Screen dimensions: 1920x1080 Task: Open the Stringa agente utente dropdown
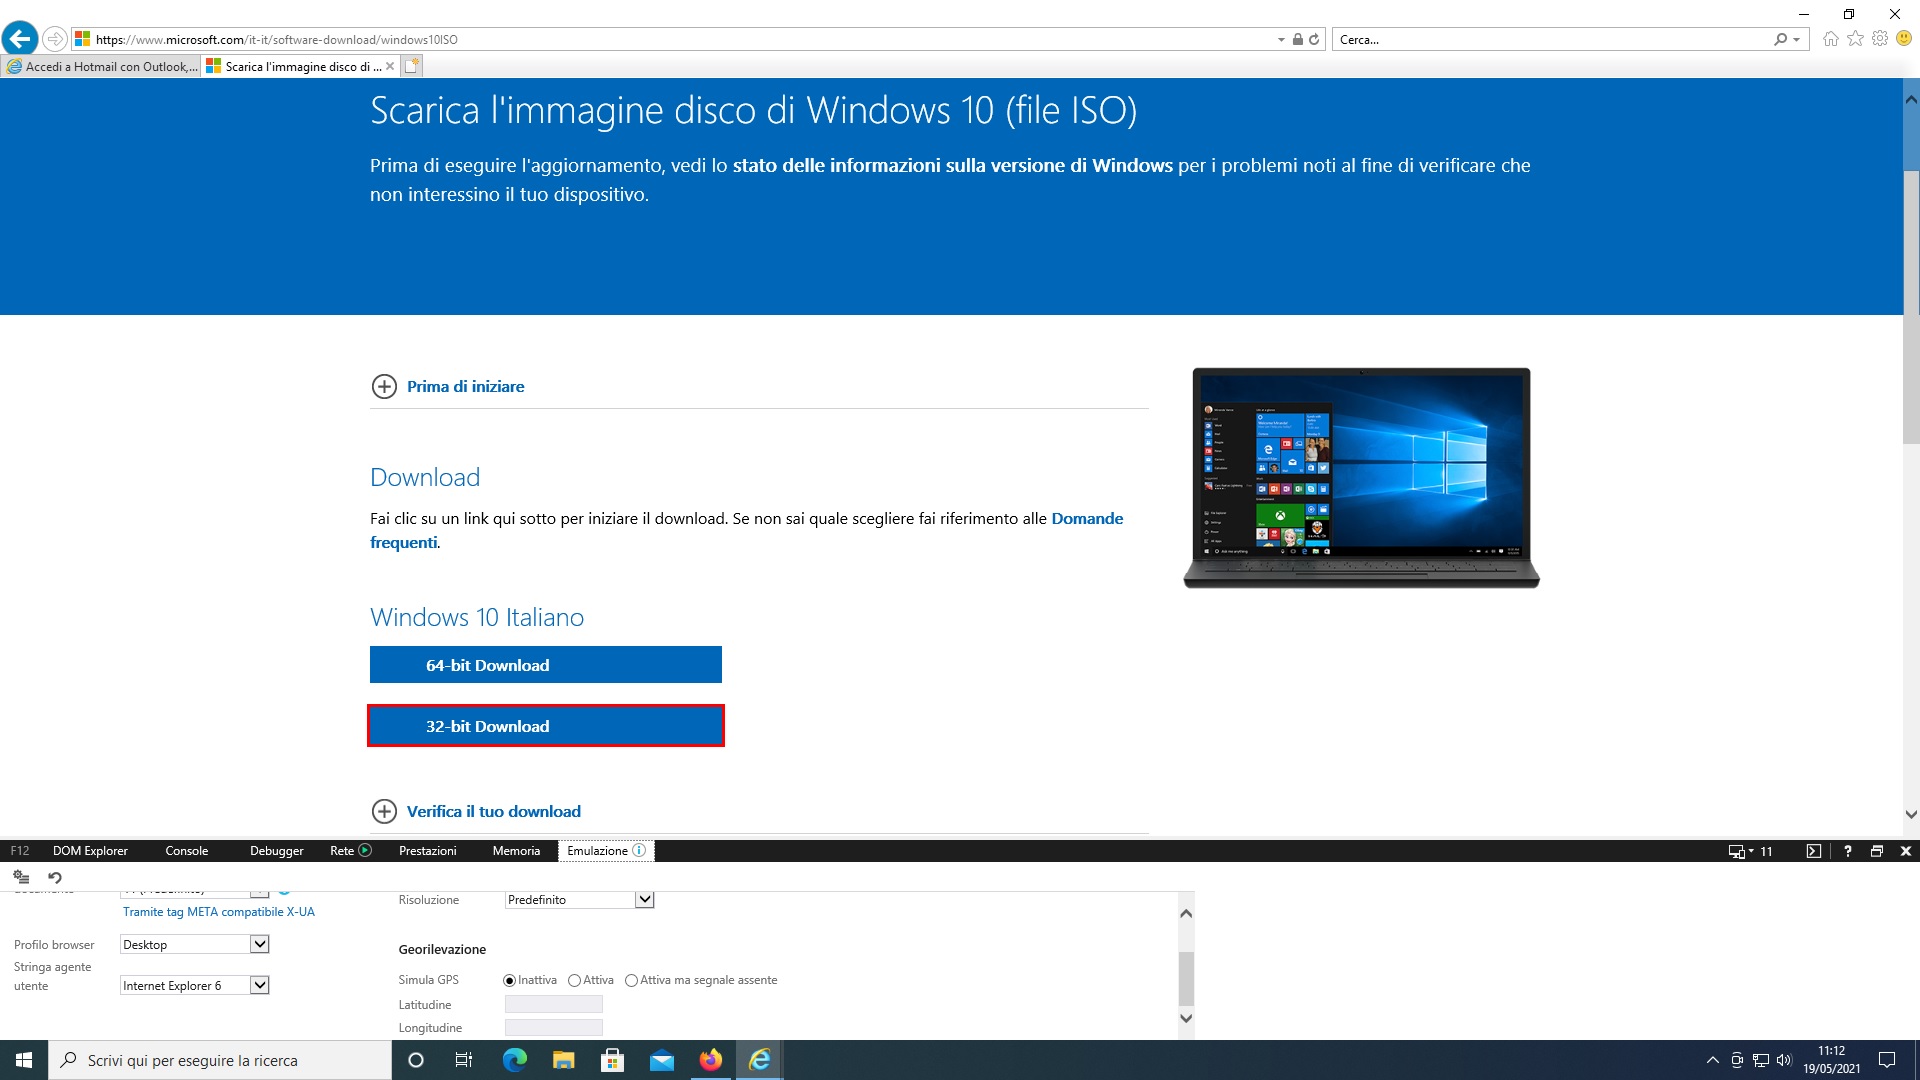(195, 985)
